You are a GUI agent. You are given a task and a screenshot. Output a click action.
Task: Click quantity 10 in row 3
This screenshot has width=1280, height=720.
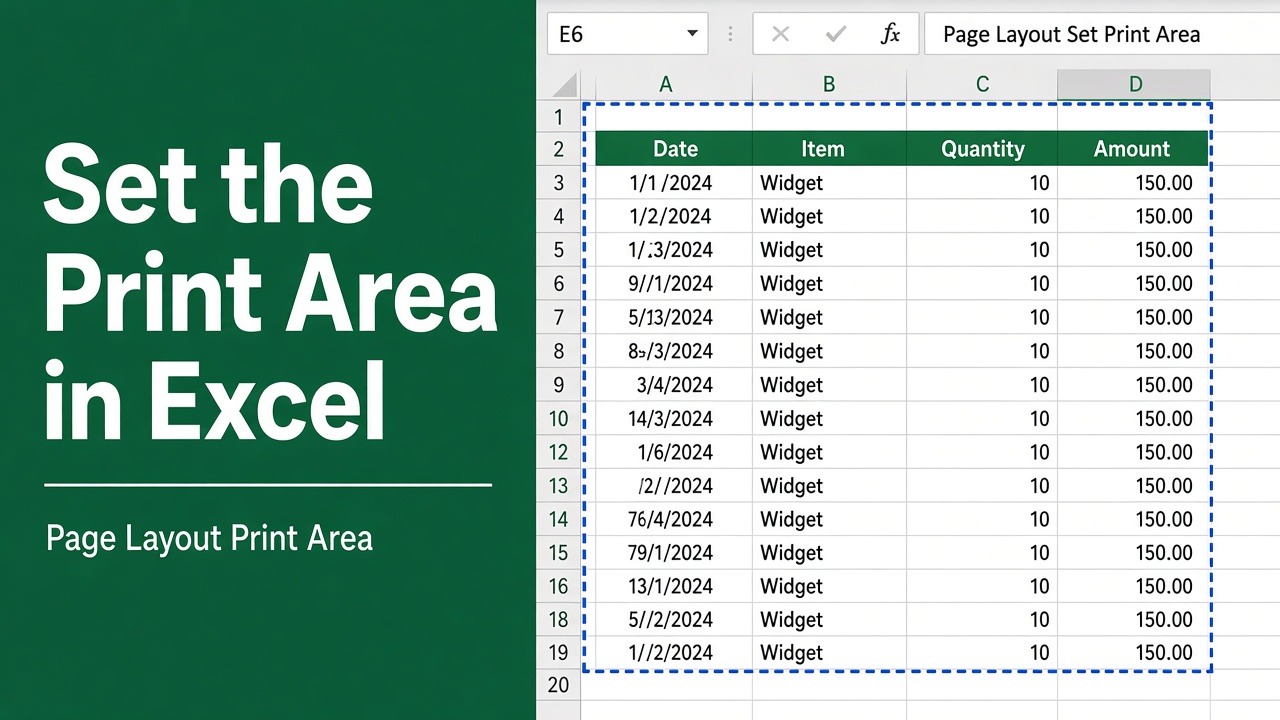tap(982, 183)
